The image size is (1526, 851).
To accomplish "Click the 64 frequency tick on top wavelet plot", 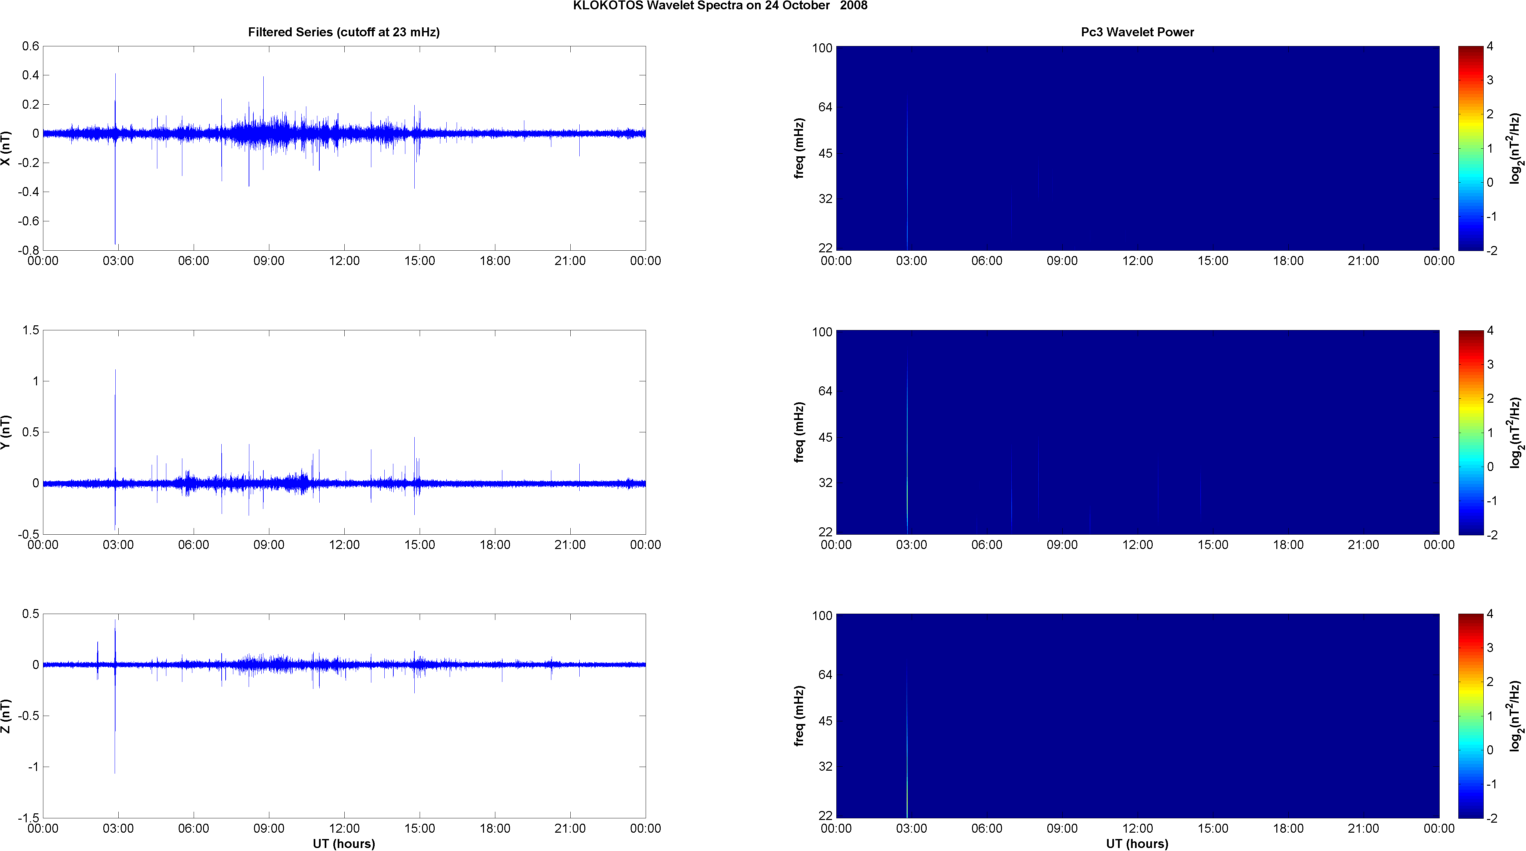I will click(x=823, y=107).
